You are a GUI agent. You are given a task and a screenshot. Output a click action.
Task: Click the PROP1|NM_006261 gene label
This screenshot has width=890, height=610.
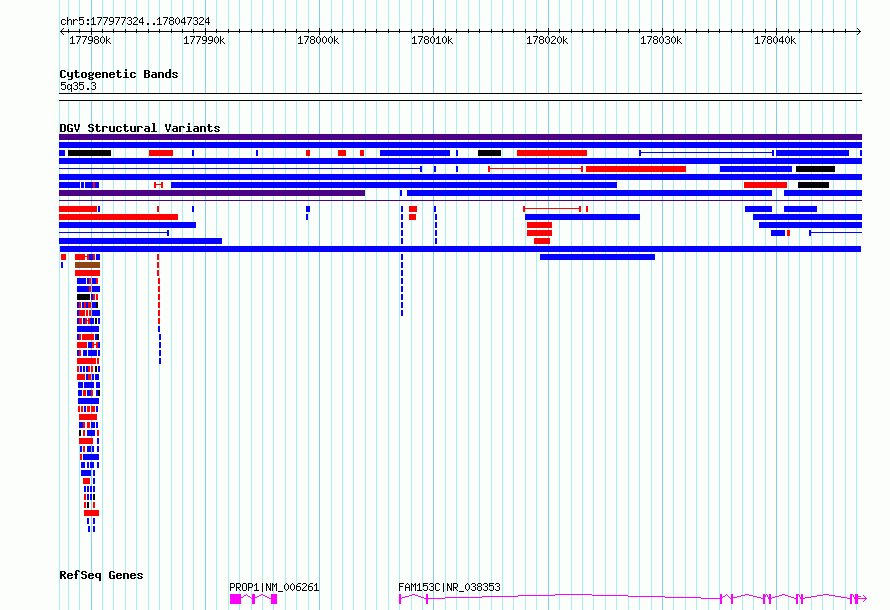pos(274,587)
